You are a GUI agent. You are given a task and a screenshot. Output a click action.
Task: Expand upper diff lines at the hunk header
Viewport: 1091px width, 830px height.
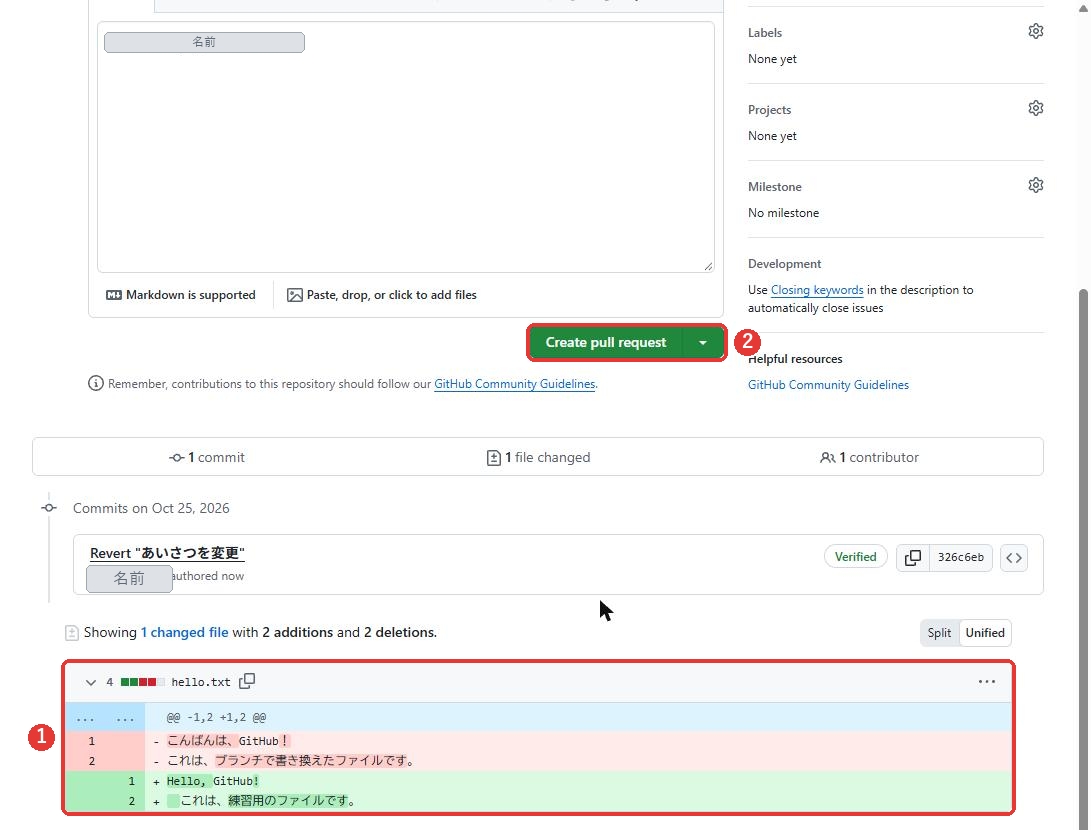click(105, 717)
